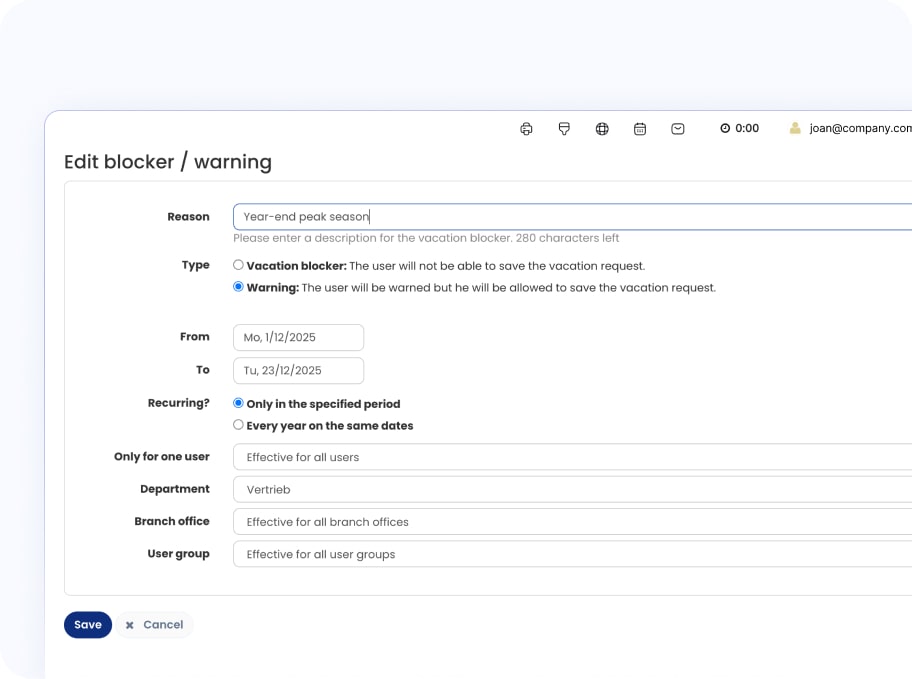The height and width of the screenshot is (679, 912).
Task: Expand the User group dropdown
Action: (x=572, y=554)
